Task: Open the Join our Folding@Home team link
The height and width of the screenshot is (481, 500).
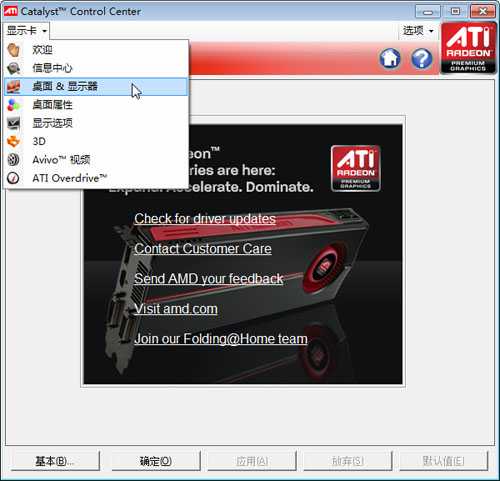Action: [x=221, y=339]
